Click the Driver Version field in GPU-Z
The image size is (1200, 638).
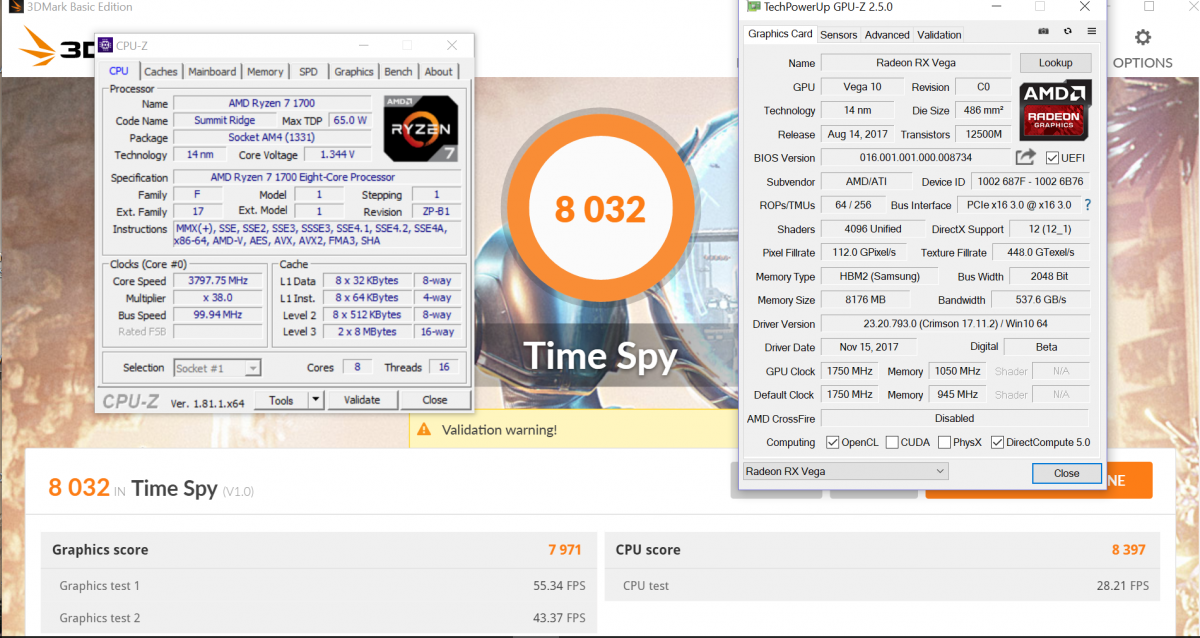tap(955, 324)
